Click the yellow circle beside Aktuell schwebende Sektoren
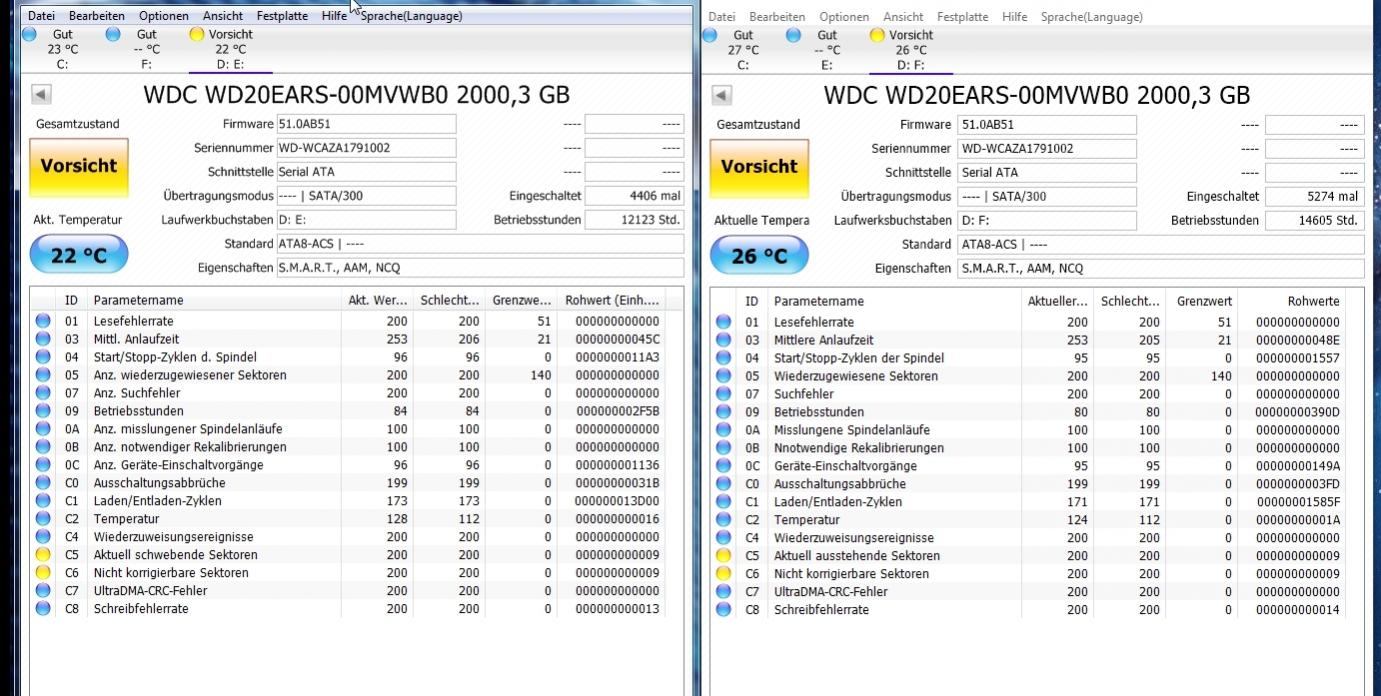This screenshot has width=1381, height=696. coord(43,555)
